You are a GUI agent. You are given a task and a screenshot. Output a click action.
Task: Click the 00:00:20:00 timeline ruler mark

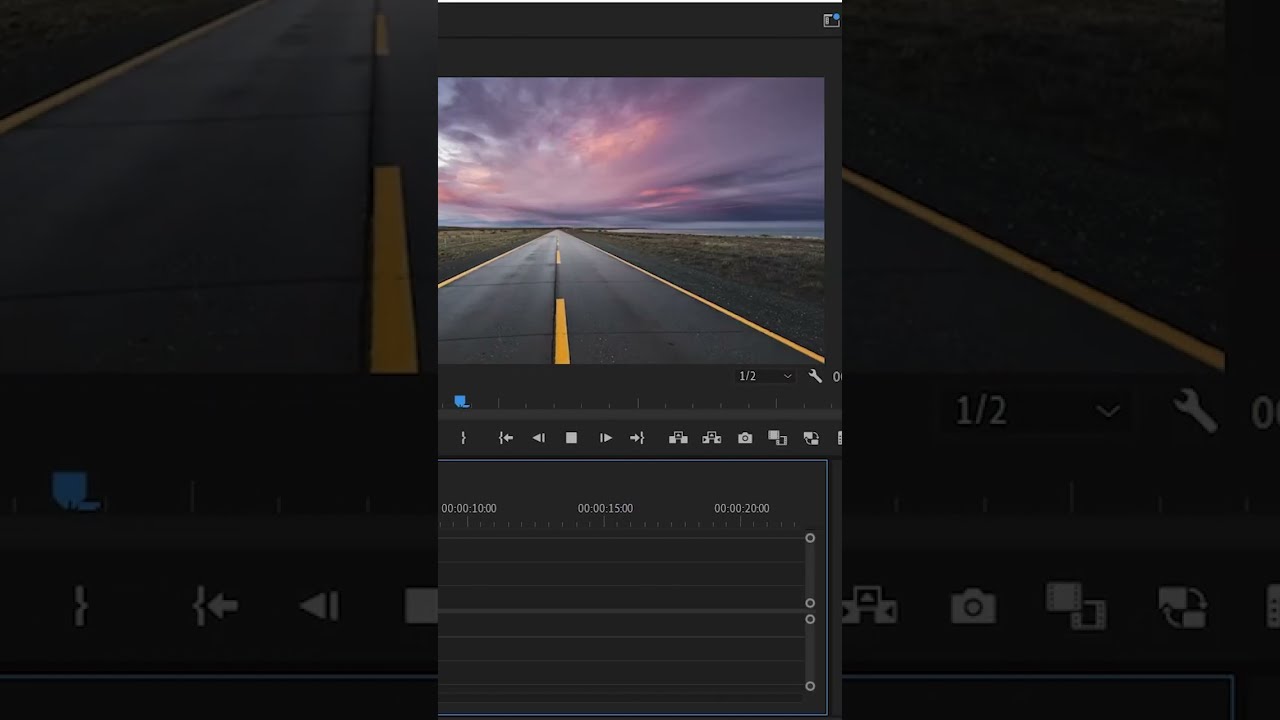coord(742,508)
